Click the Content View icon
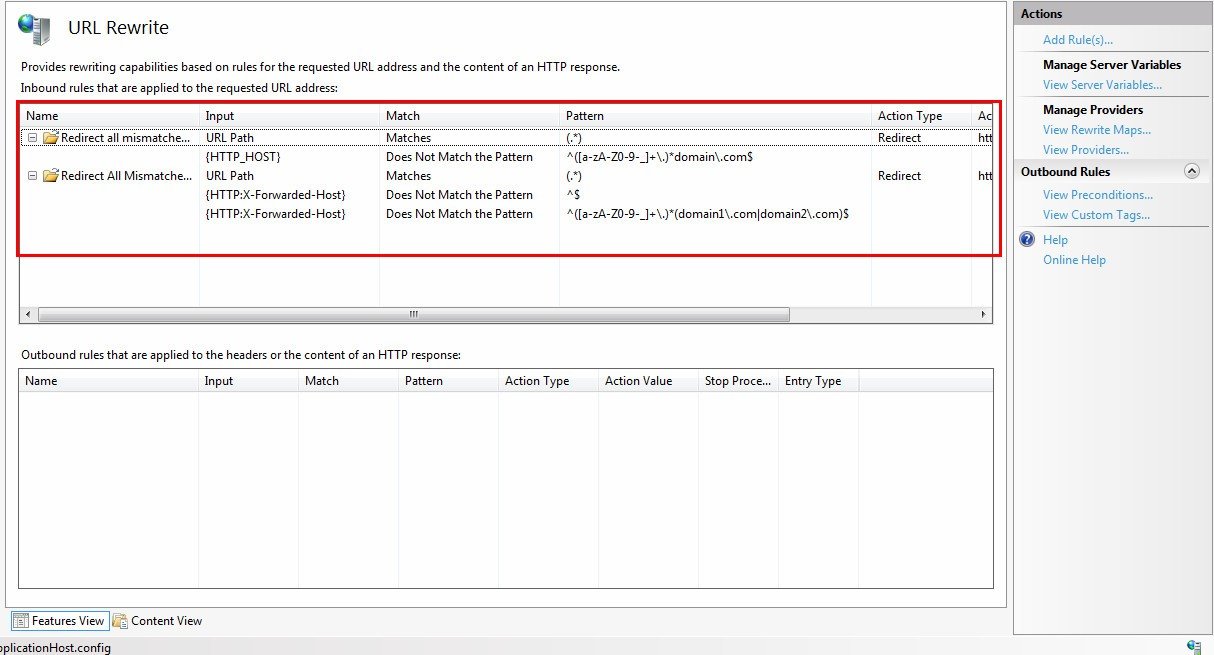 (119, 621)
